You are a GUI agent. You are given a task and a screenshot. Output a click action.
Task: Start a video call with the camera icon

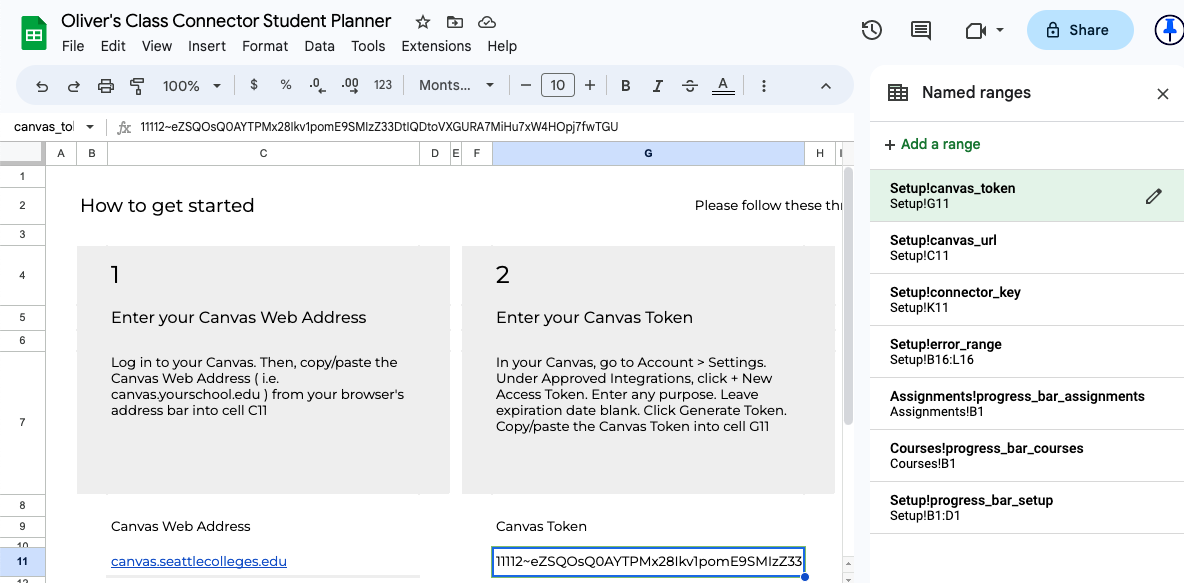click(976, 30)
